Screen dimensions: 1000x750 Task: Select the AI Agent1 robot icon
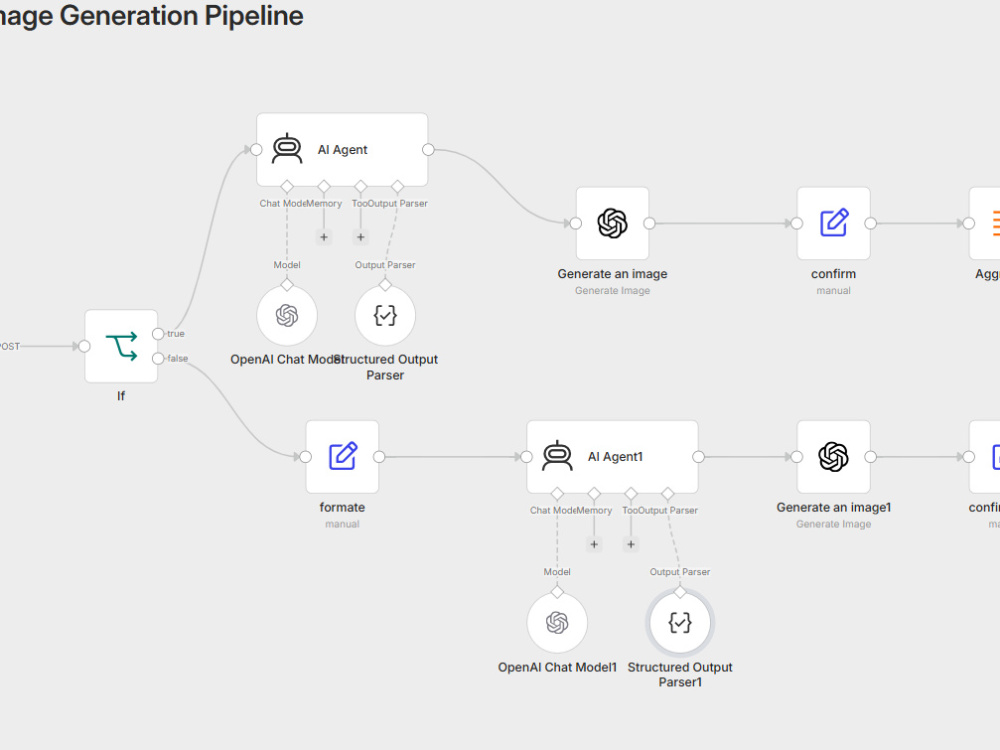[557, 456]
